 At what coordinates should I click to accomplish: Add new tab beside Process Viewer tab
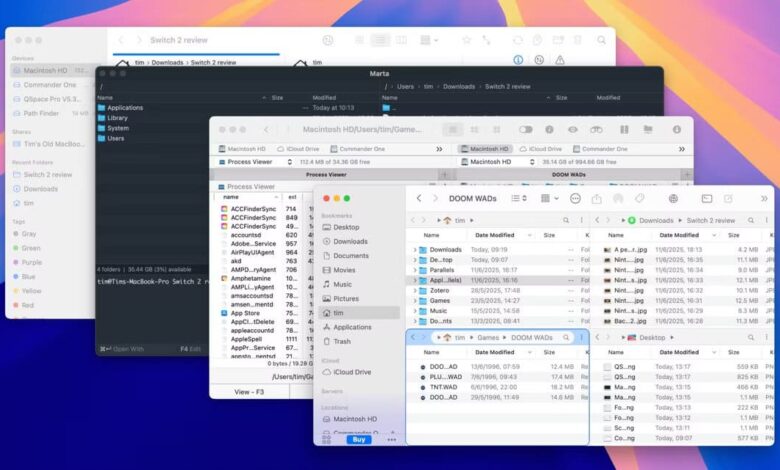(x=445, y=175)
